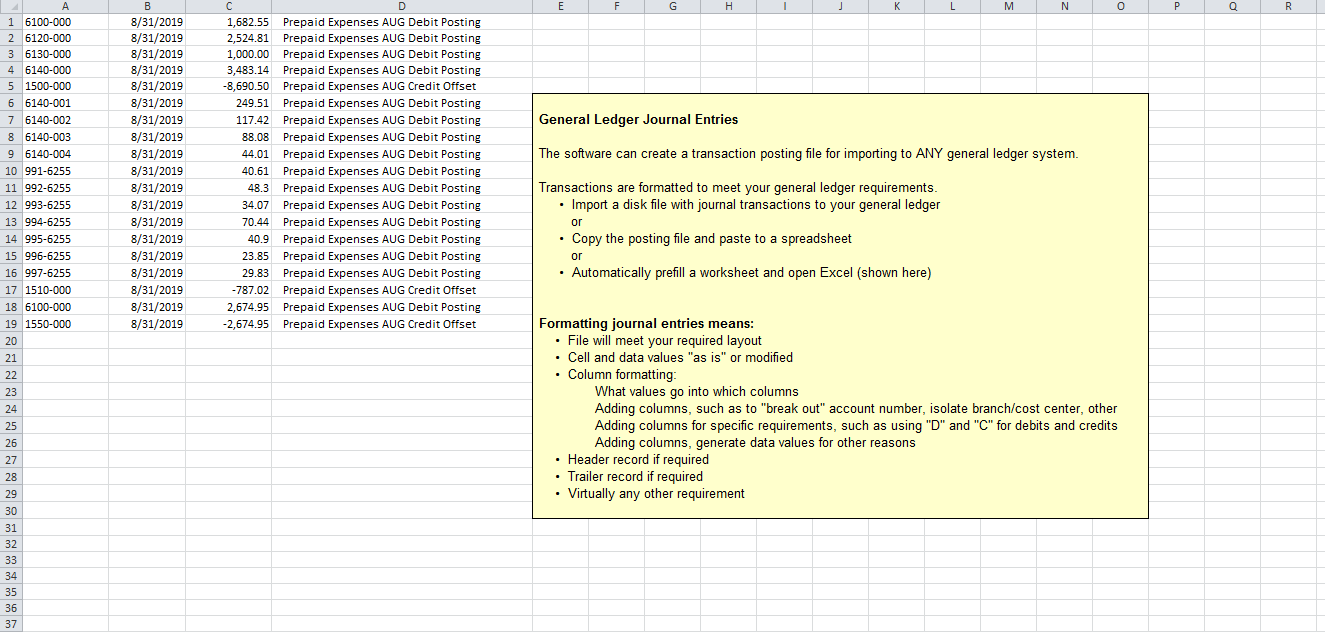This screenshot has width=1325, height=632.
Task: Click amount cell 2,524.81
Action: [x=229, y=38]
